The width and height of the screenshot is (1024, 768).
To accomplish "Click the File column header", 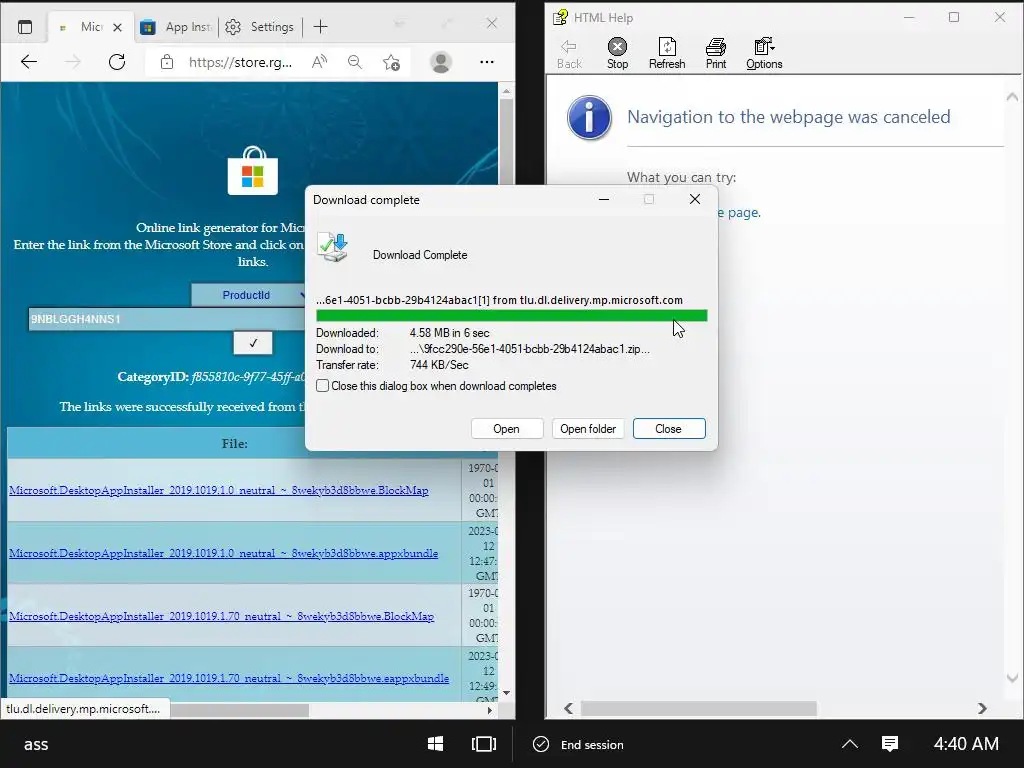I will pos(234,443).
